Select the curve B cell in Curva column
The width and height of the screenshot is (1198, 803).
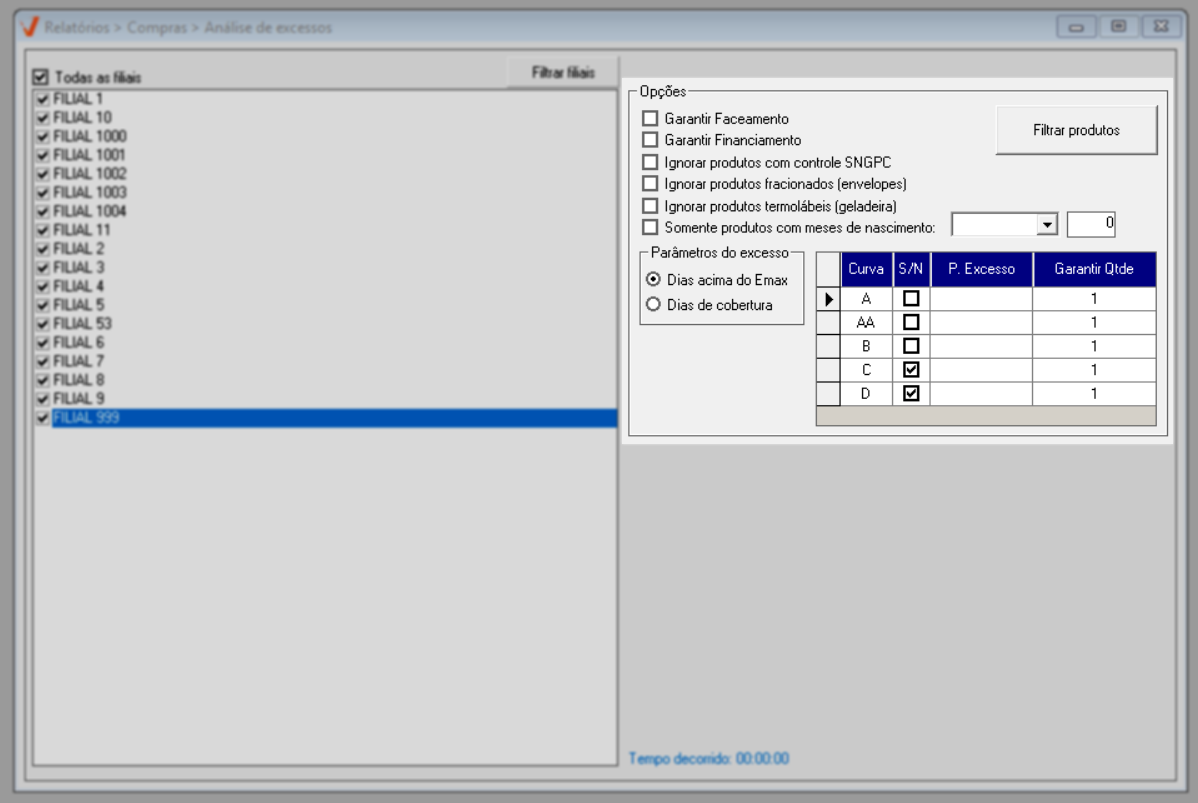(x=866, y=346)
